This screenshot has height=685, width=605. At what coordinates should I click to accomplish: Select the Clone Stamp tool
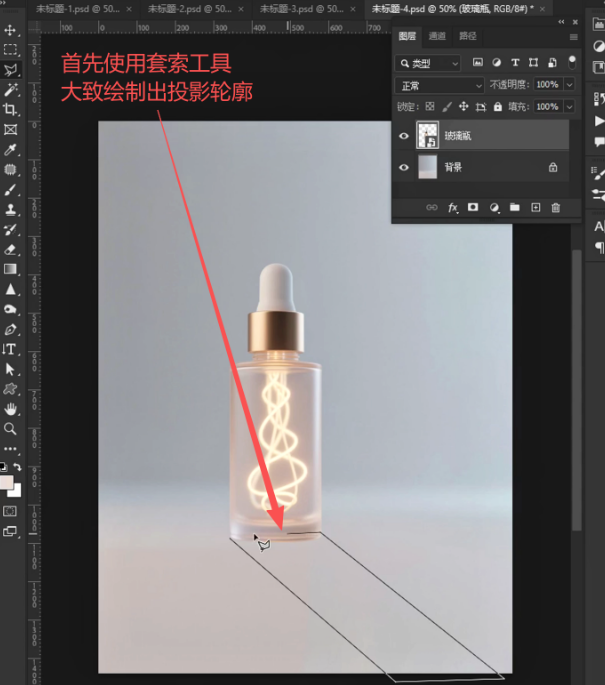coord(10,210)
